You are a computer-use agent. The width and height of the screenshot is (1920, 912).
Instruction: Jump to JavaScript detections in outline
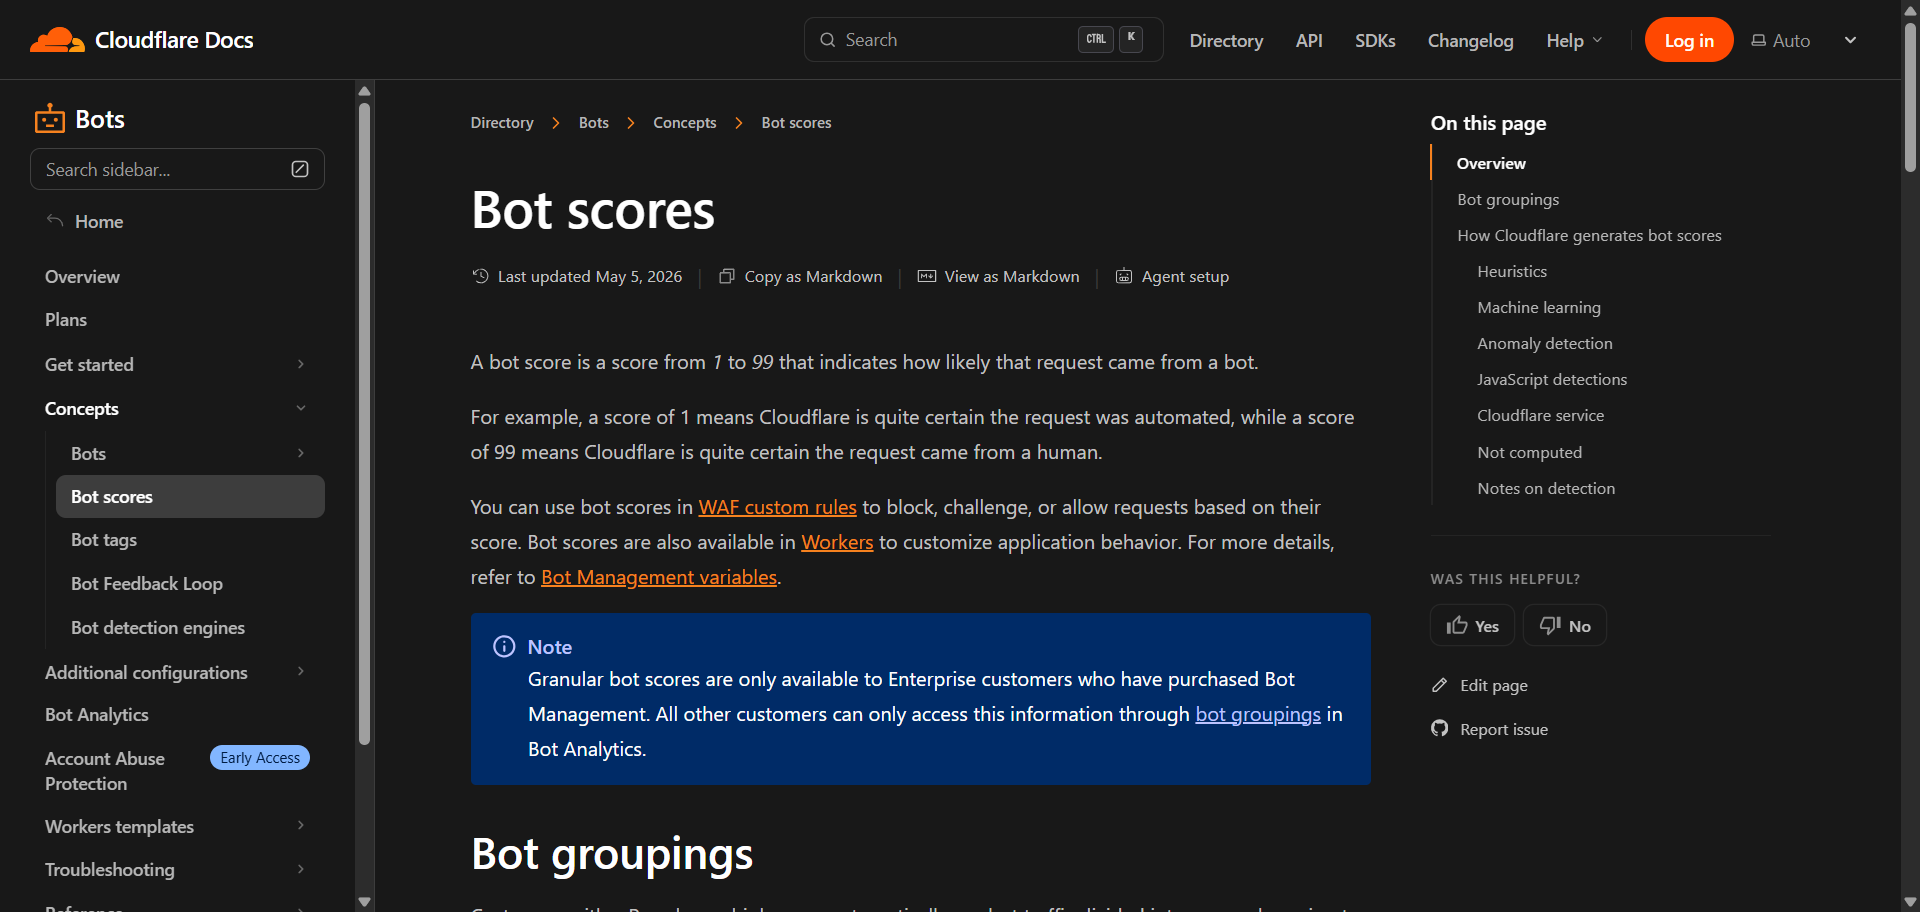point(1552,379)
